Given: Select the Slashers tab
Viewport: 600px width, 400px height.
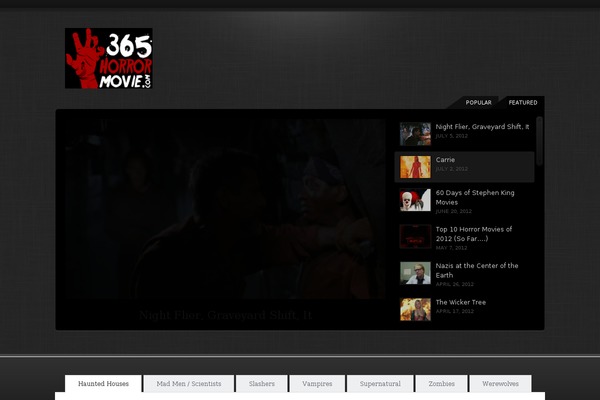Looking at the screenshot, I should pos(262,384).
